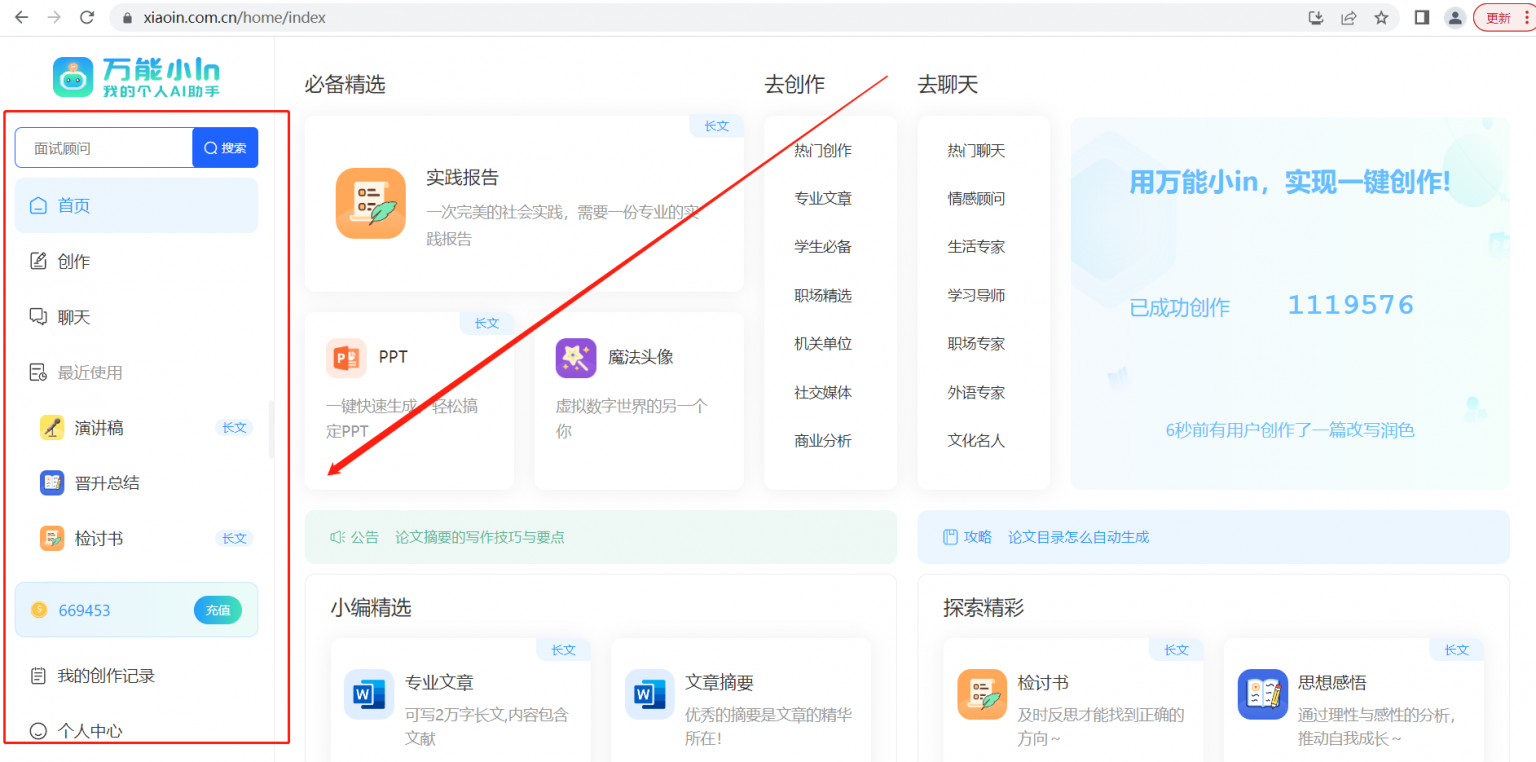Open 晋升总结 from recent list
This screenshot has width=1536, height=762.
coord(106,483)
